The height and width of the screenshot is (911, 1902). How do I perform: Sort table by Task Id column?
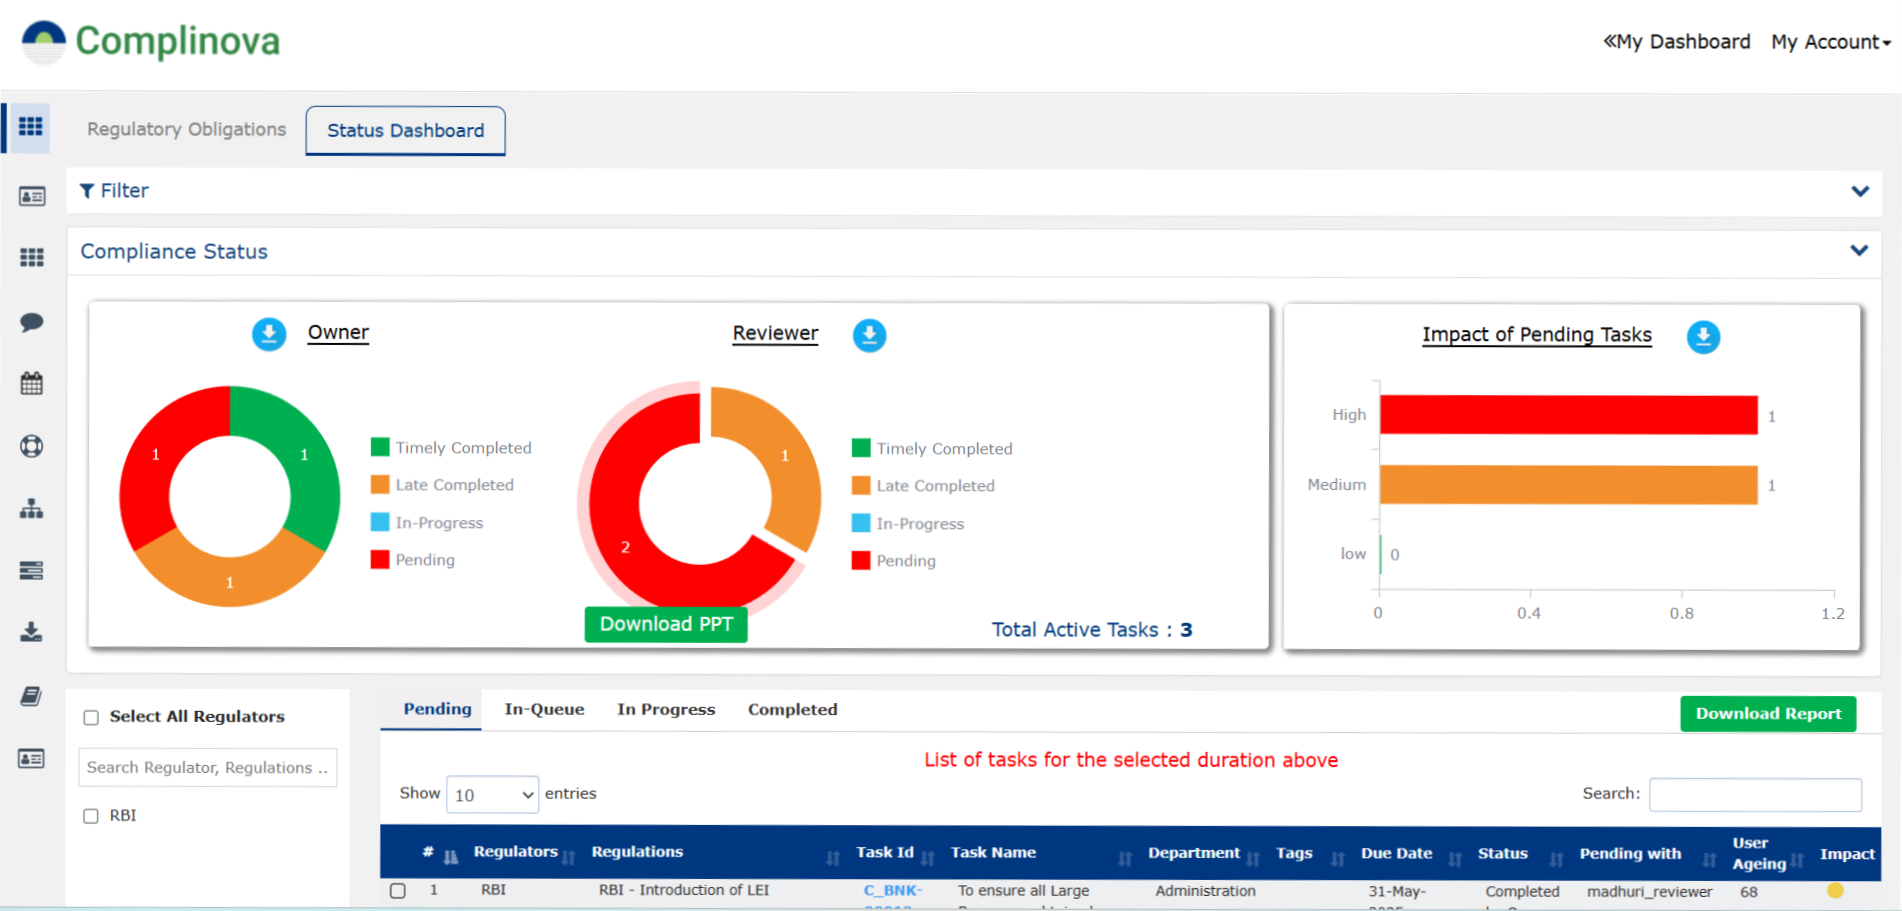[x=928, y=858]
